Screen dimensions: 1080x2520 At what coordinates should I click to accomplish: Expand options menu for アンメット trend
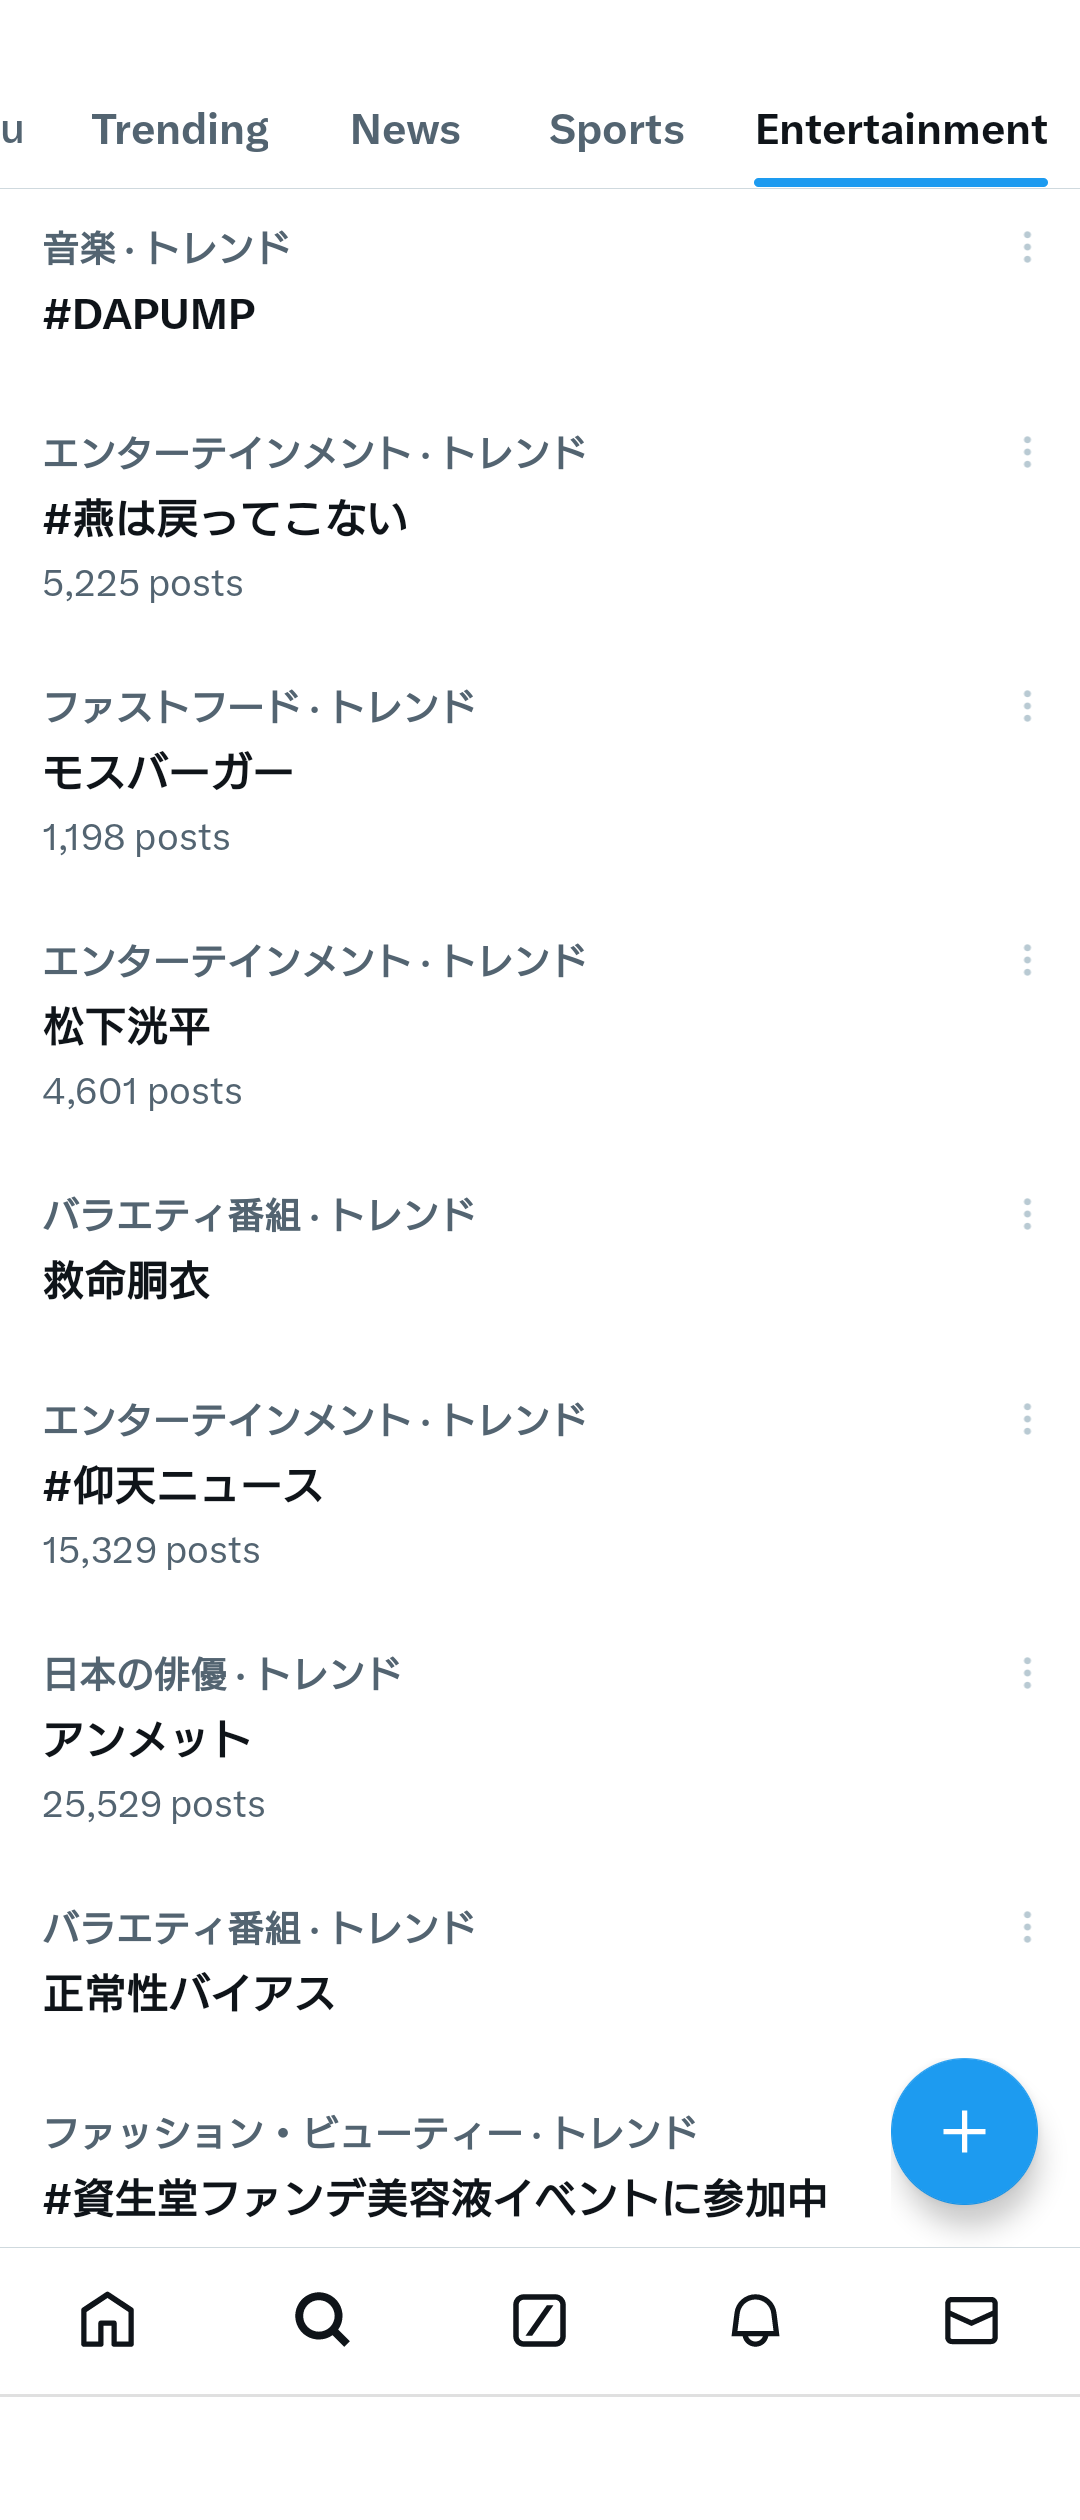(1027, 1673)
